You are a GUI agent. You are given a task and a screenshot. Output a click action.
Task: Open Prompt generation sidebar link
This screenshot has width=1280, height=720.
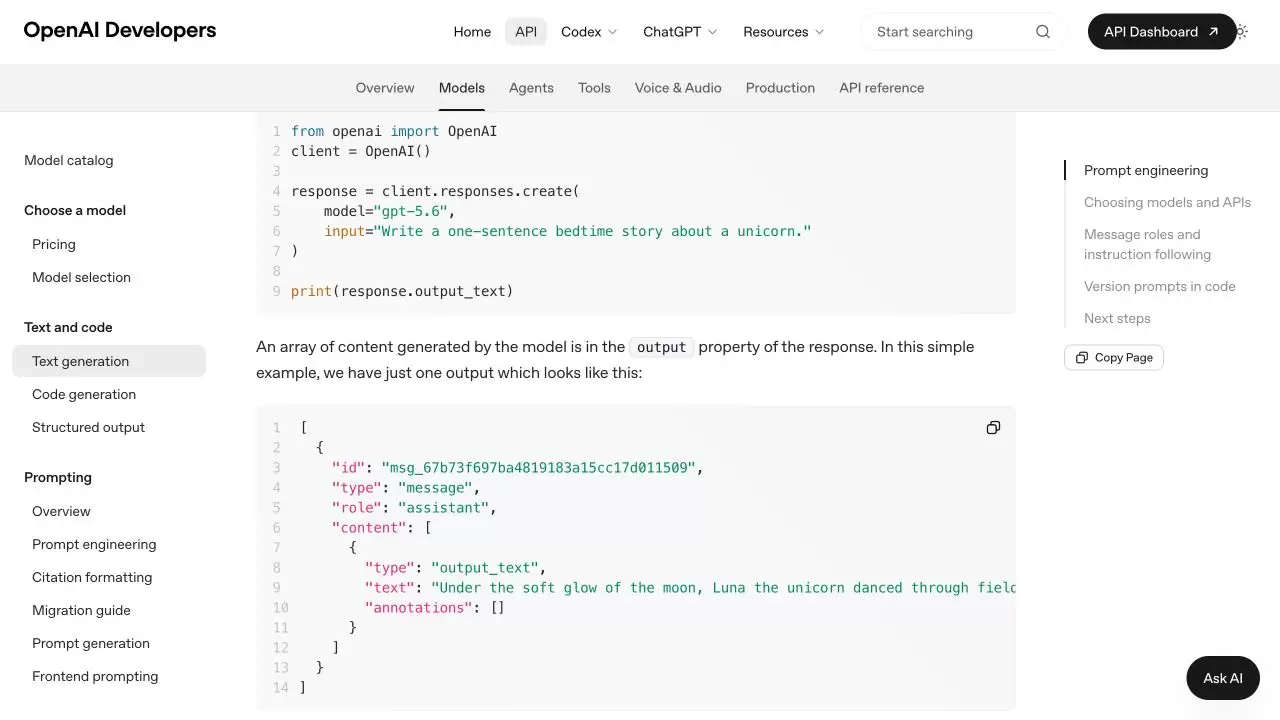click(x=91, y=643)
